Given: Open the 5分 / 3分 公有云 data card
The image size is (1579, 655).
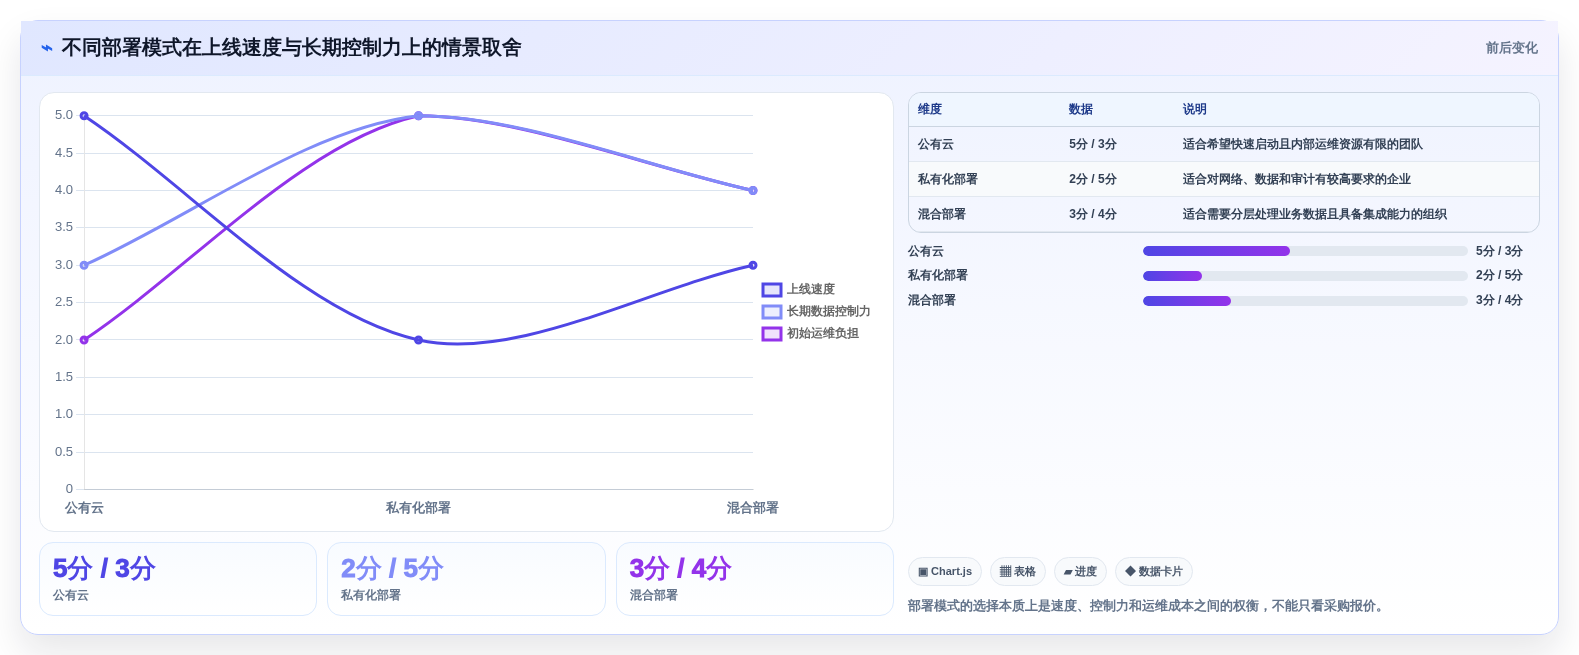Looking at the screenshot, I should [178, 579].
